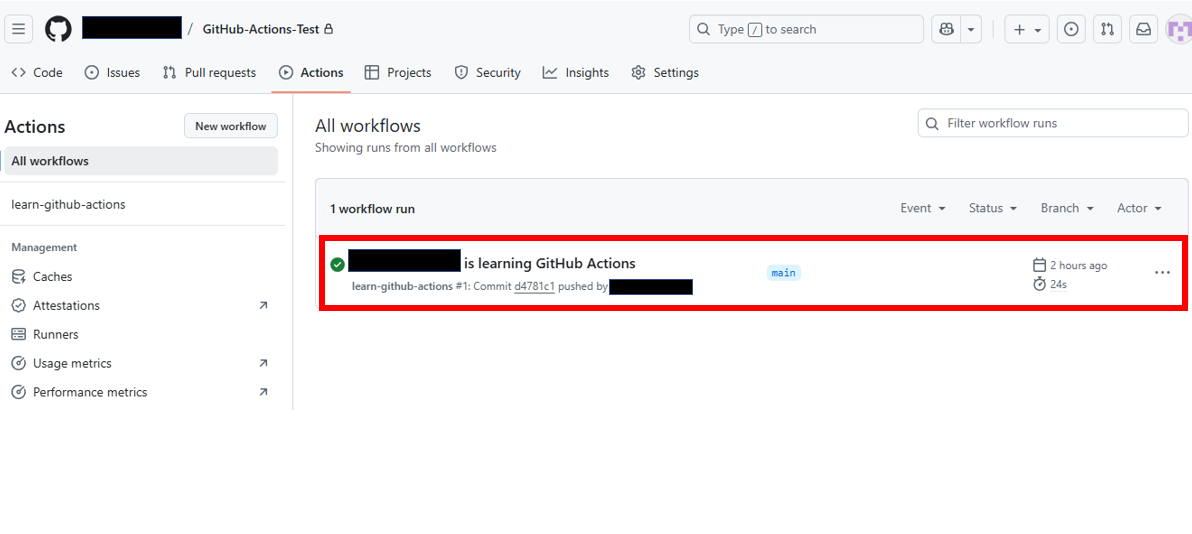
Task: Open the notifications inbox icon
Action: pyautogui.click(x=1143, y=29)
